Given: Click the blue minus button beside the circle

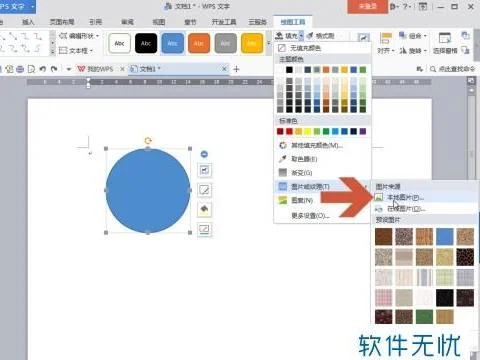Looking at the screenshot, I should tap(204, 154).
